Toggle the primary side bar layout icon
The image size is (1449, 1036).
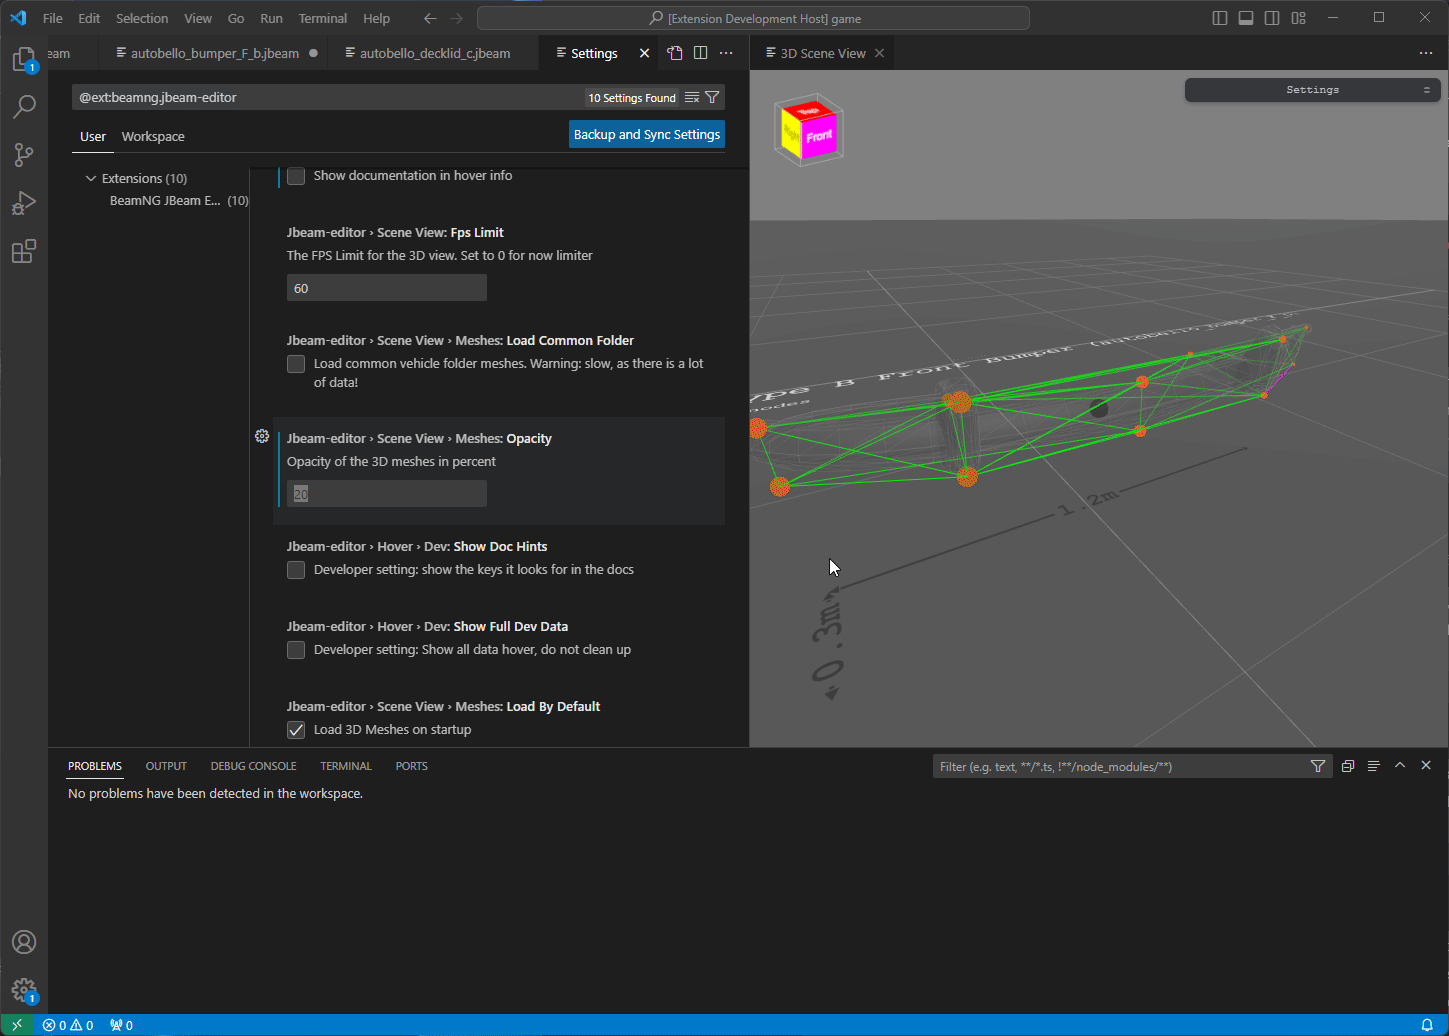pos(1220,18)
